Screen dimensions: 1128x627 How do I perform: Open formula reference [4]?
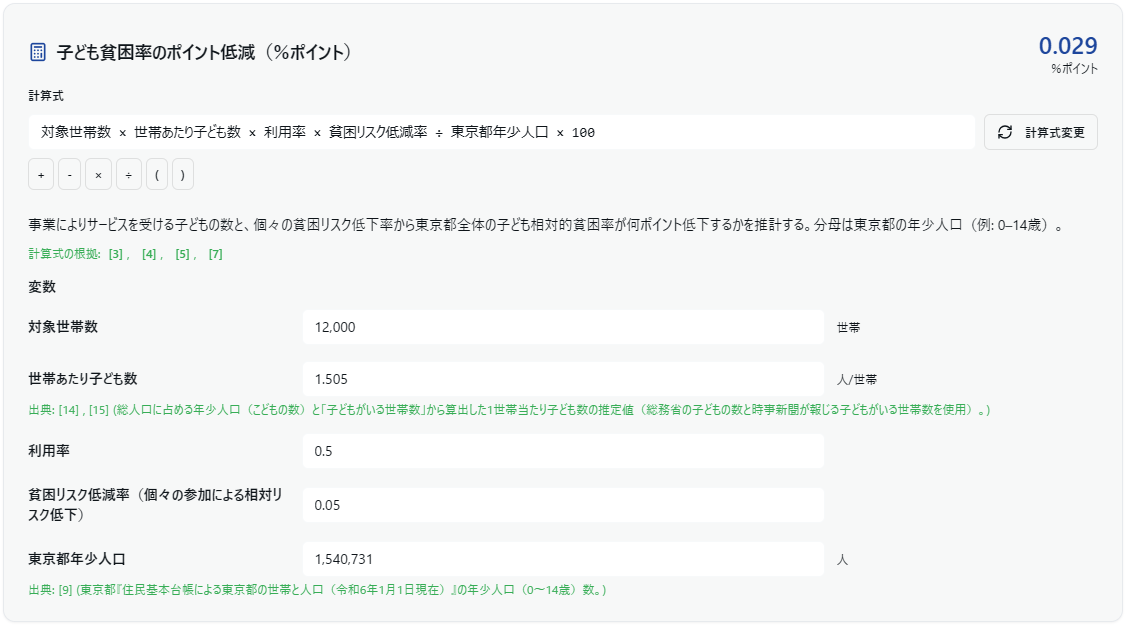[150, 254]
